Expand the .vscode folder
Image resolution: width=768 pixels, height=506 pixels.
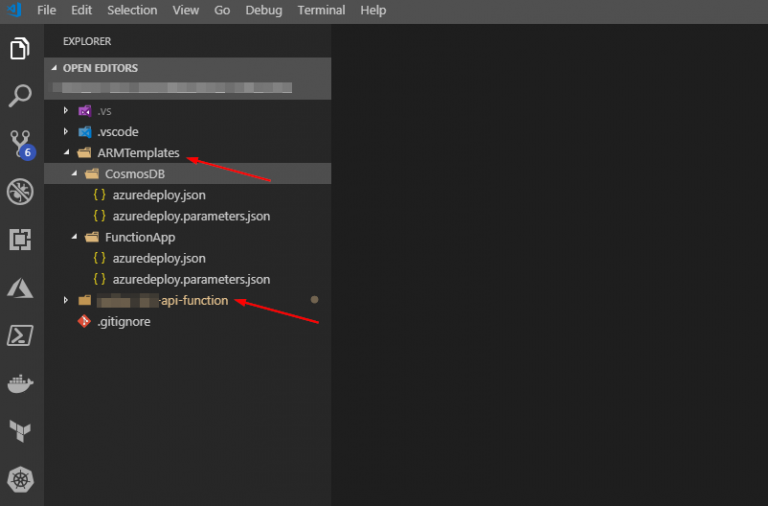(117, 132)
